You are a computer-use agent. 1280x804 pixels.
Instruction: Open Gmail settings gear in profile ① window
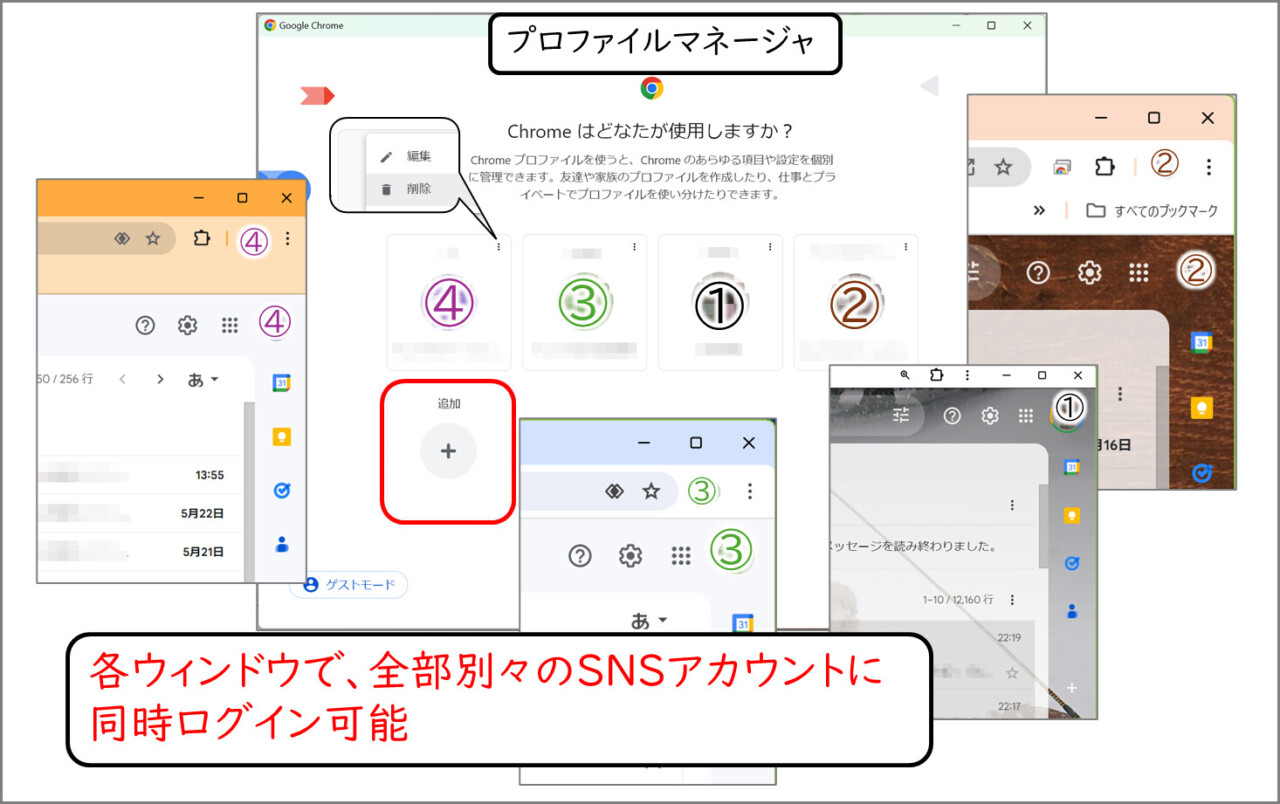pyautogui.click(x=990, y=416)
